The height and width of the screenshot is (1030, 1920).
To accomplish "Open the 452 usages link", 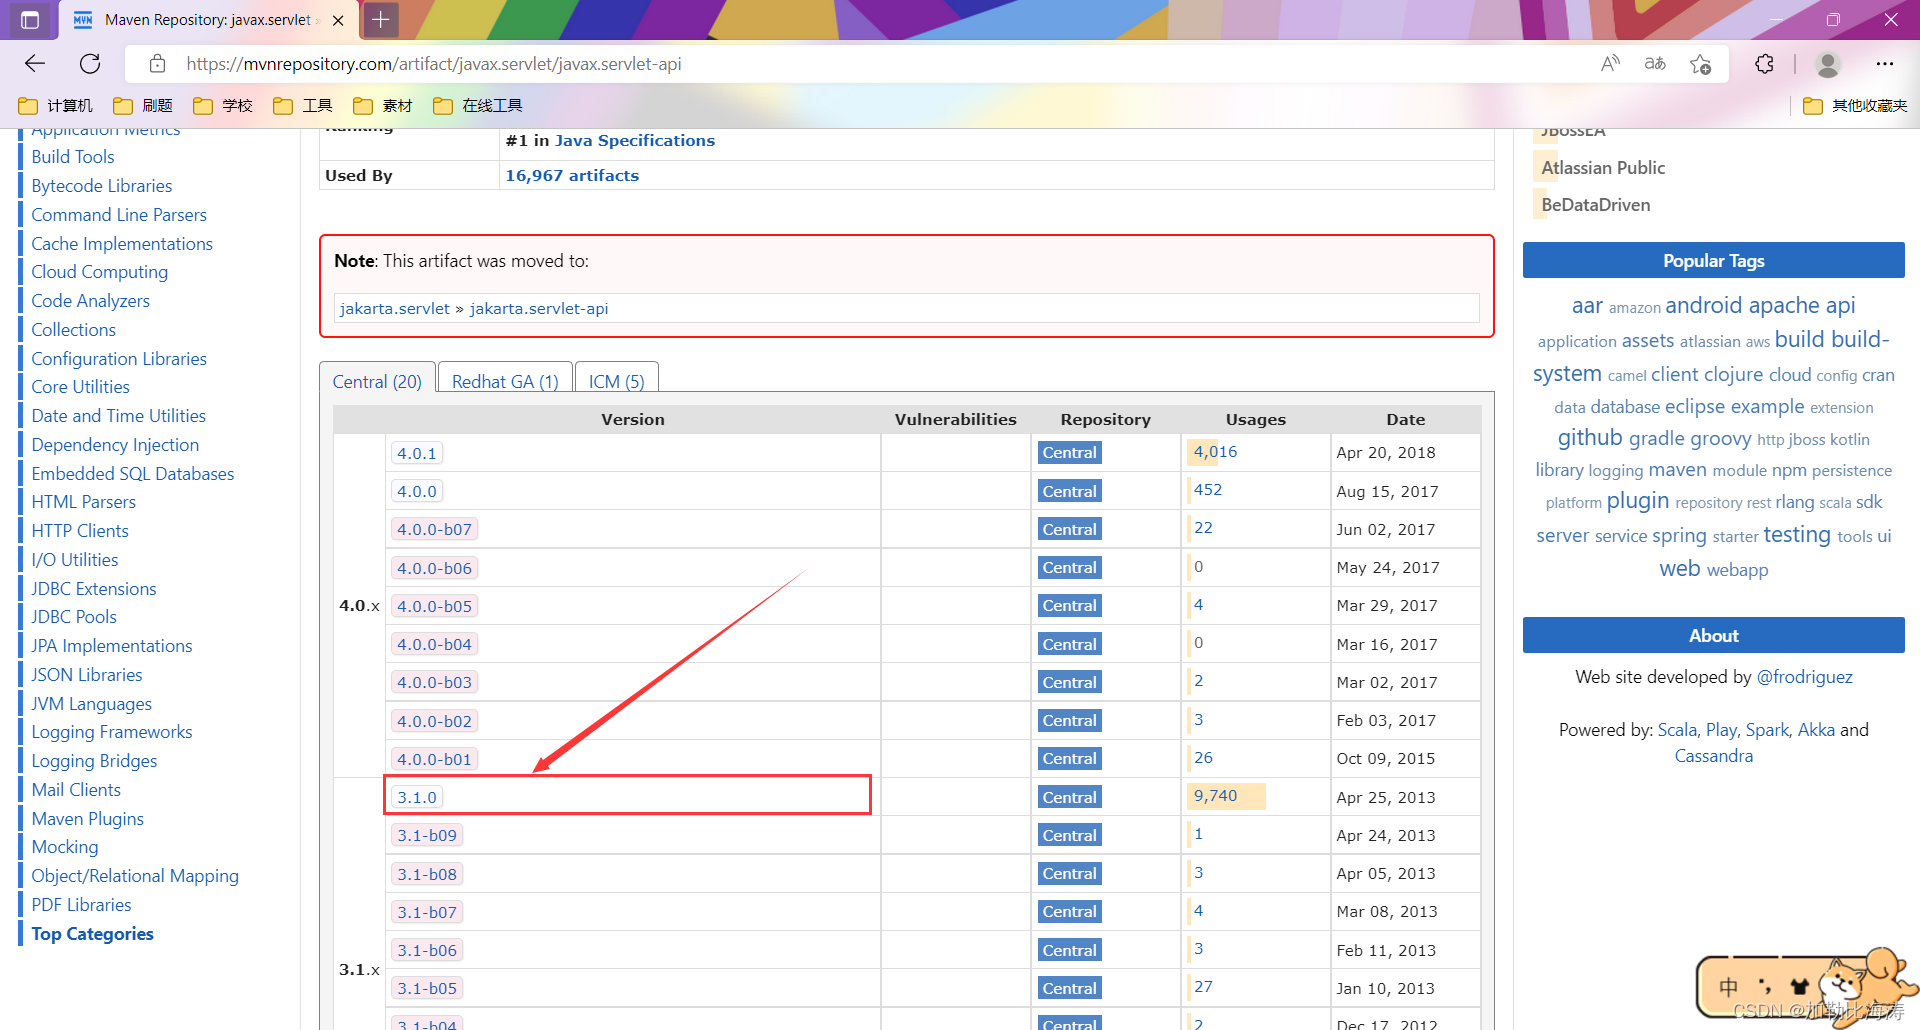I will 1208,489.
